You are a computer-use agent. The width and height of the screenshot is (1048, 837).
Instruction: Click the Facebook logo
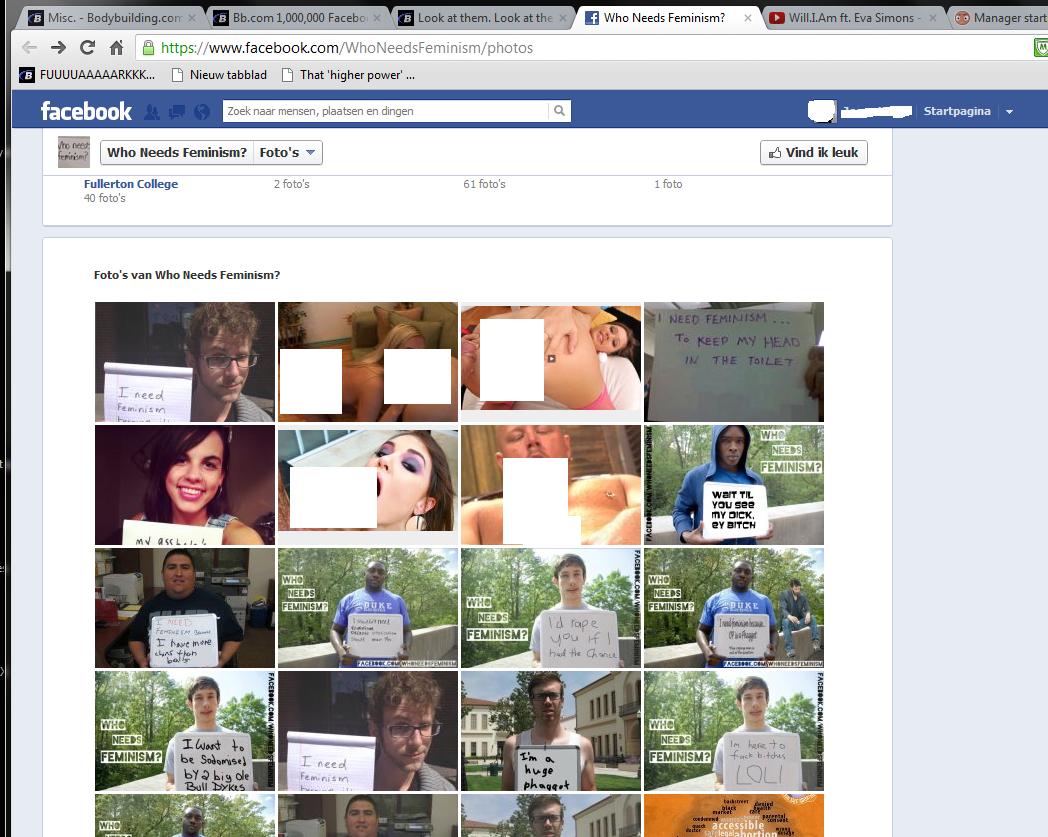tap(86, 111)
